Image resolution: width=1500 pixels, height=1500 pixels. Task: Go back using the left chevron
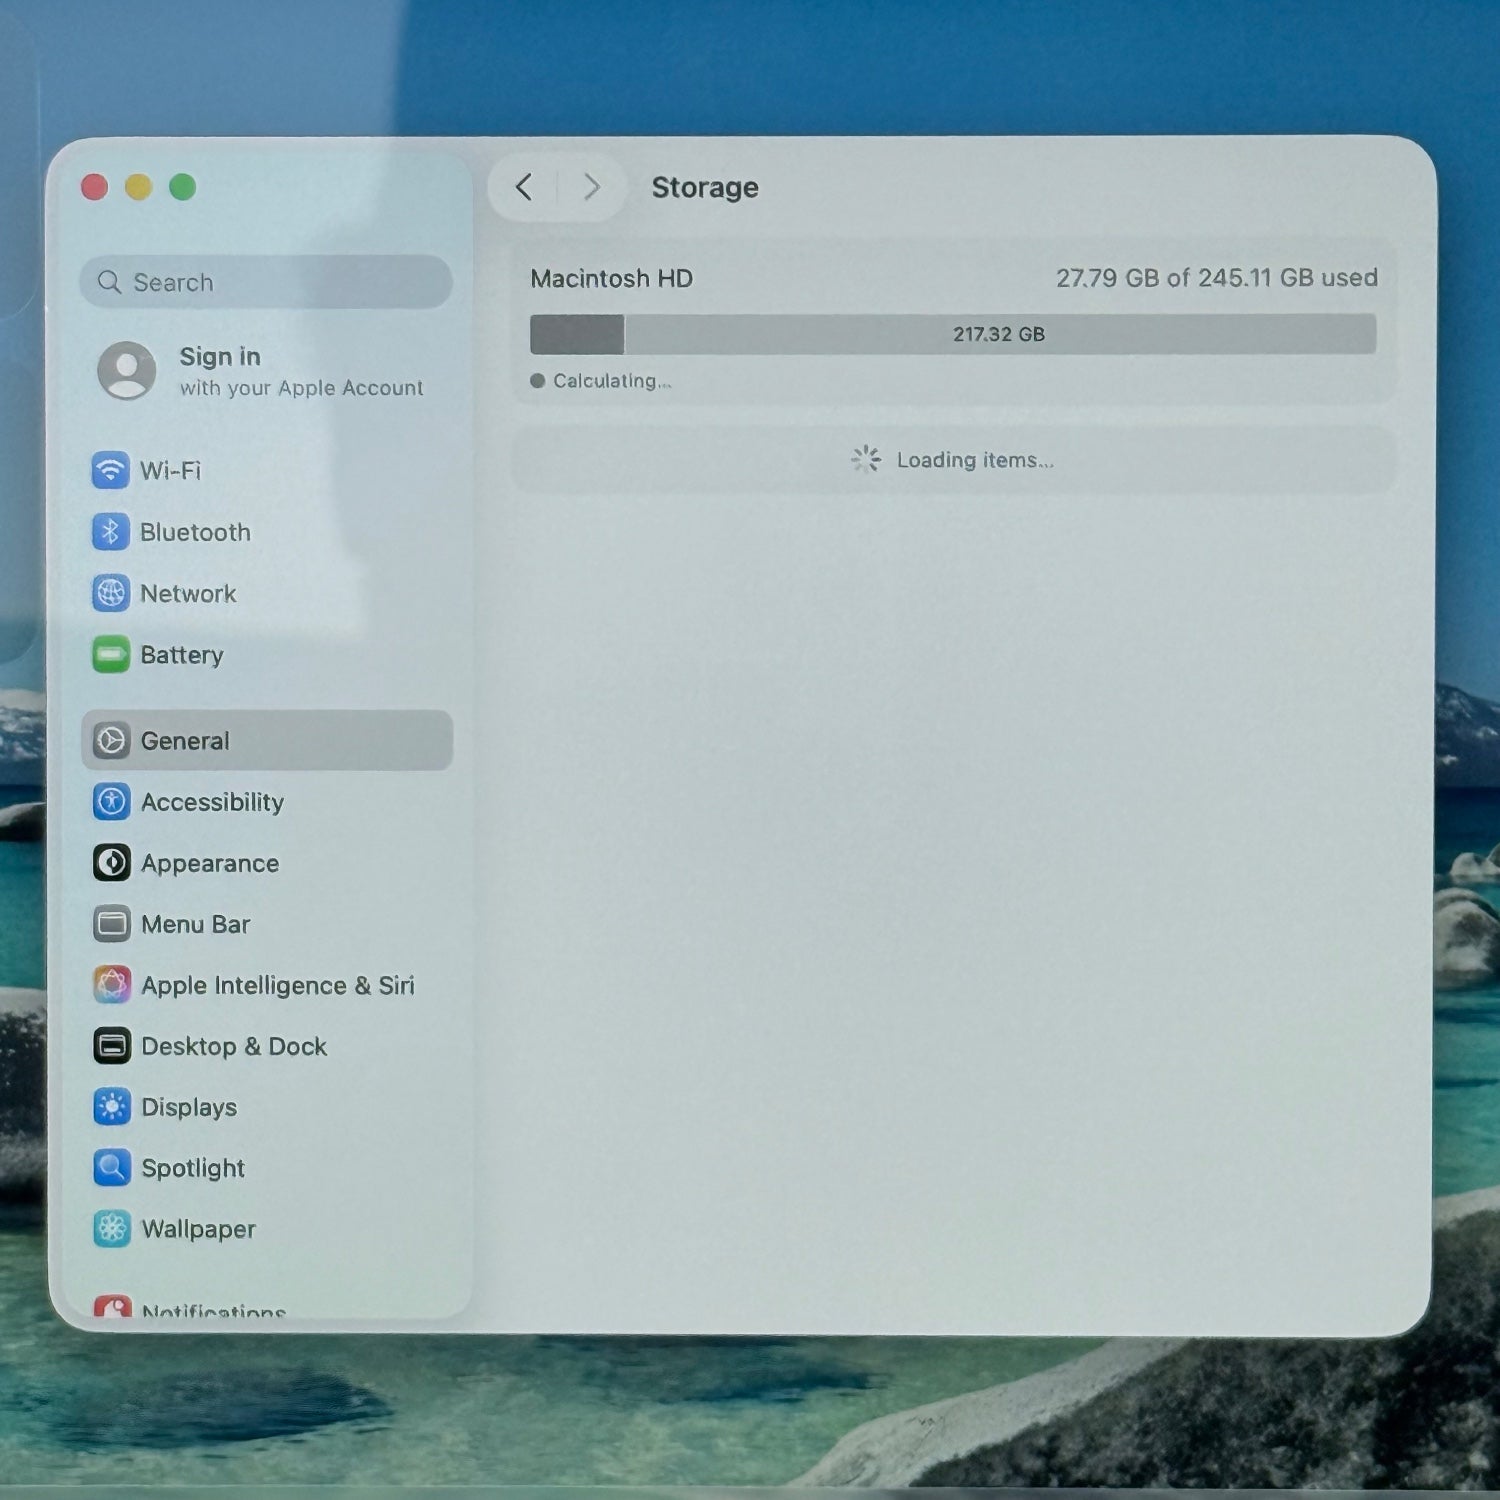[x=524, y=187]
